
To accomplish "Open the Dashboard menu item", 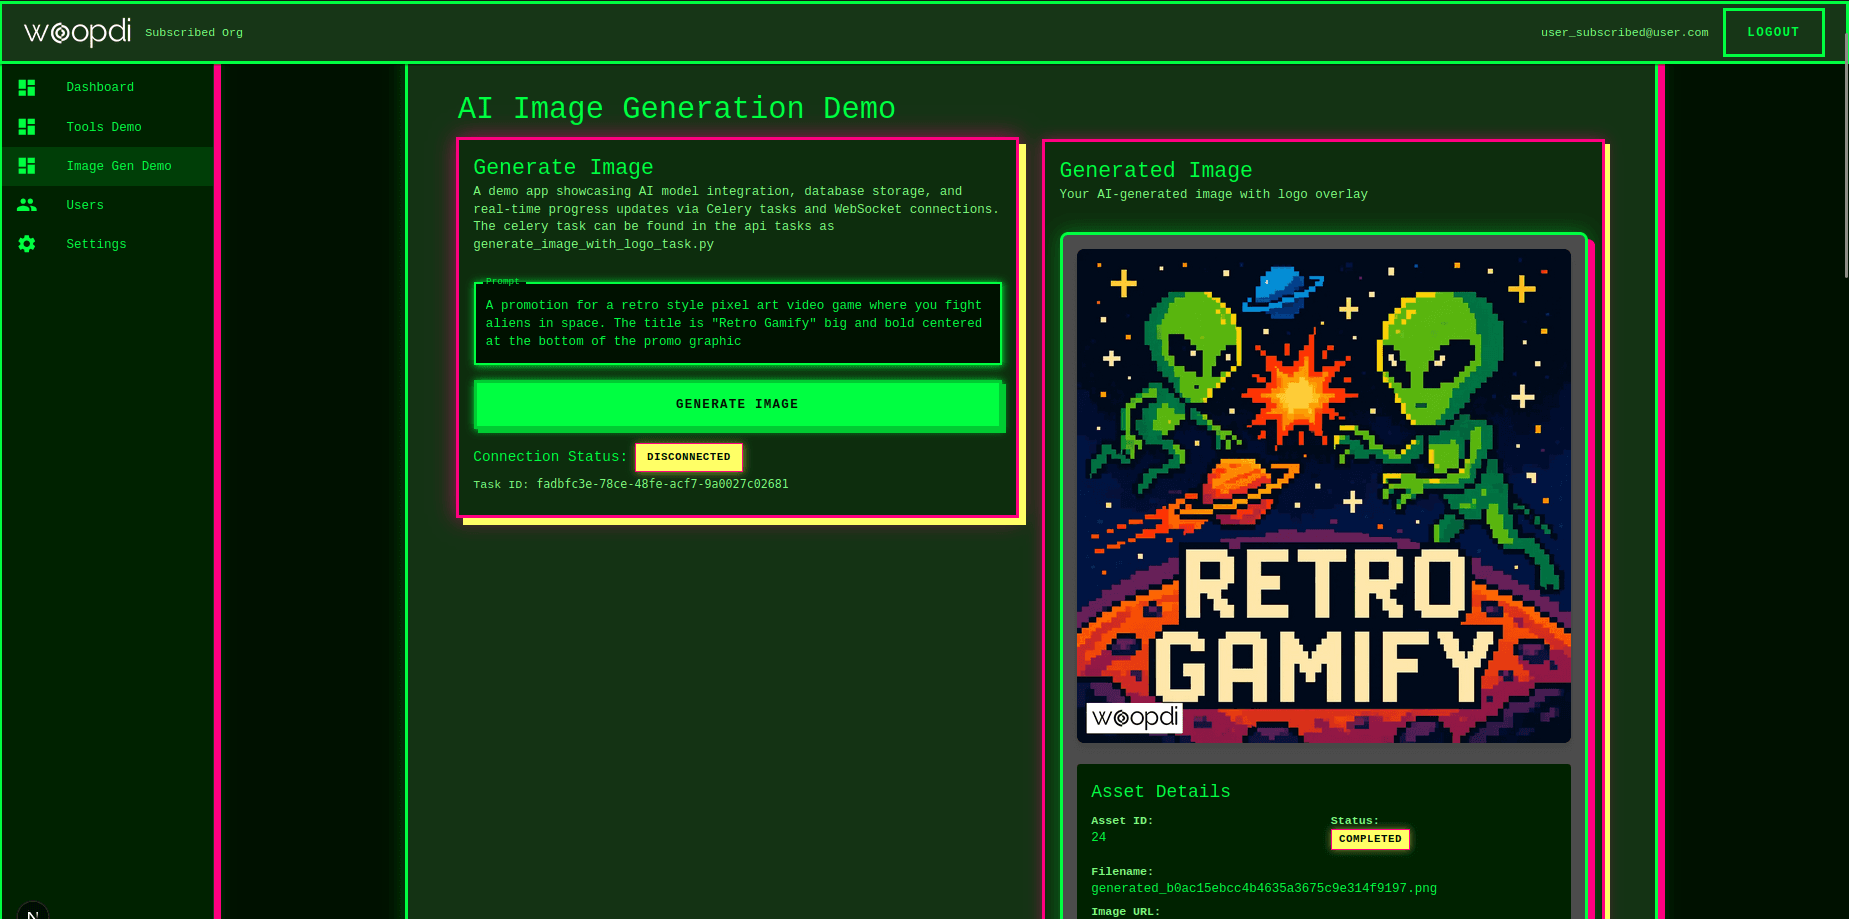I will click(x=100, y=88).
